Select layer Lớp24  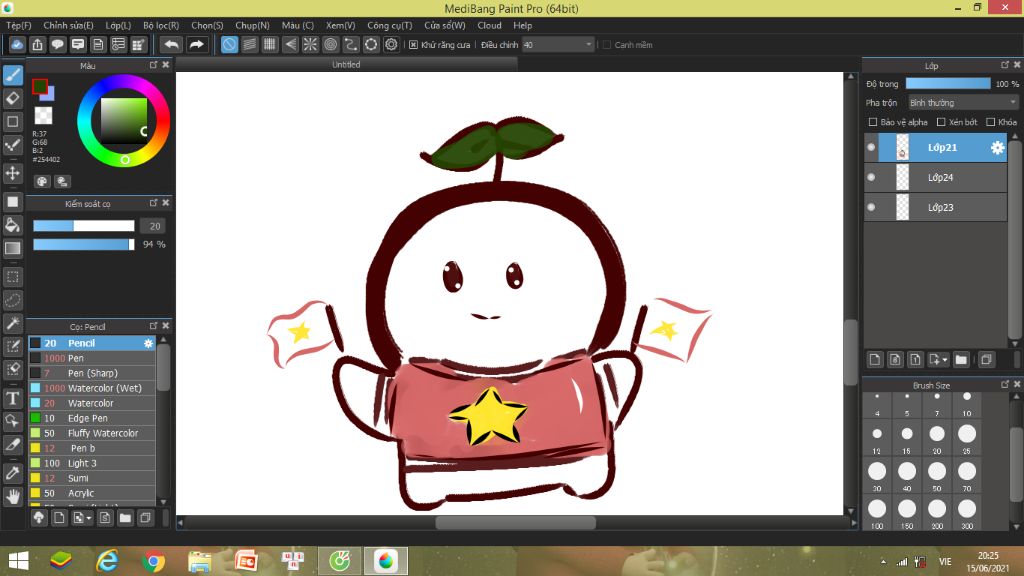click(936, 177)
